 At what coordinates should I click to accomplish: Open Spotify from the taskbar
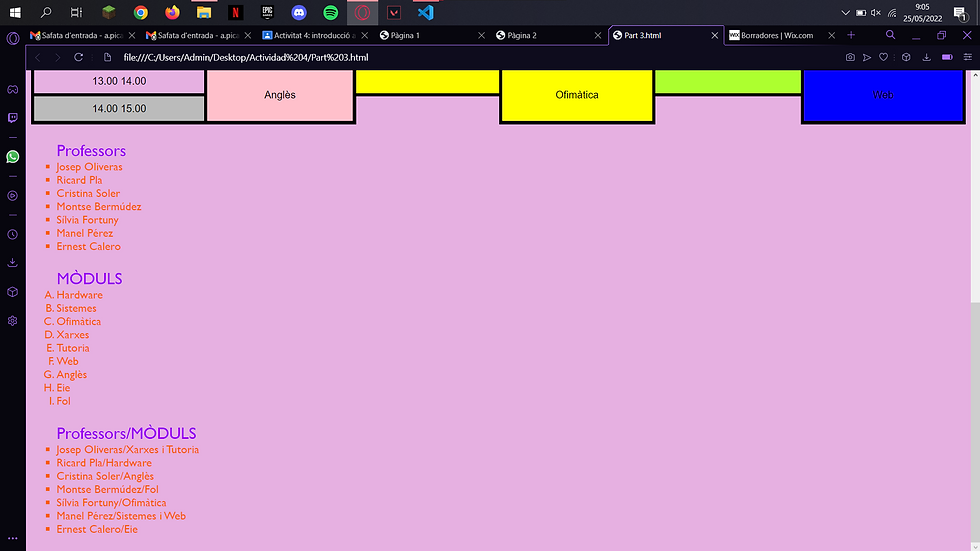[x=331, y=12]
